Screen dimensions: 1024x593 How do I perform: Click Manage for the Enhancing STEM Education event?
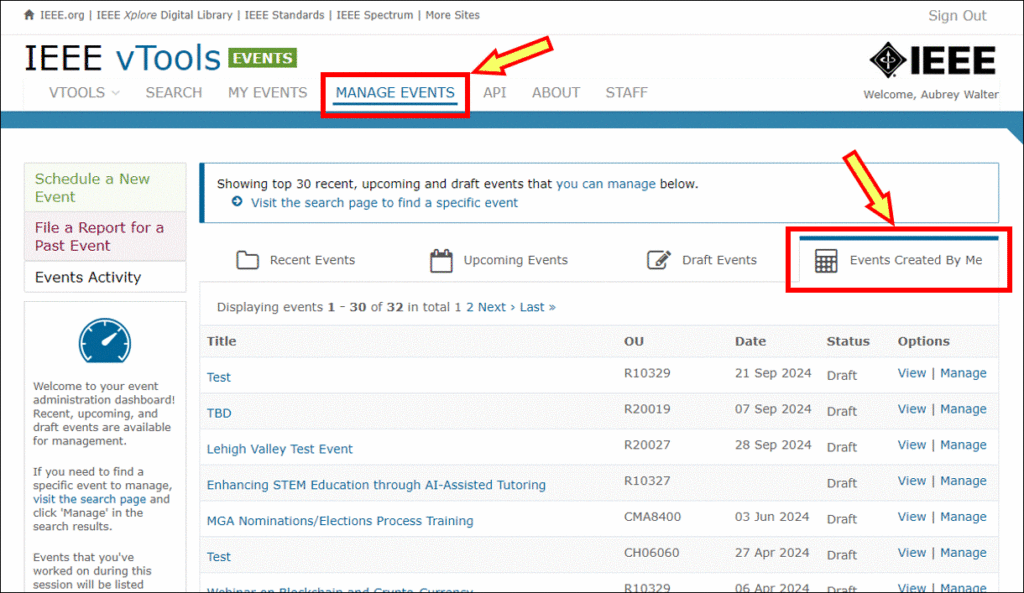point(963,481)
